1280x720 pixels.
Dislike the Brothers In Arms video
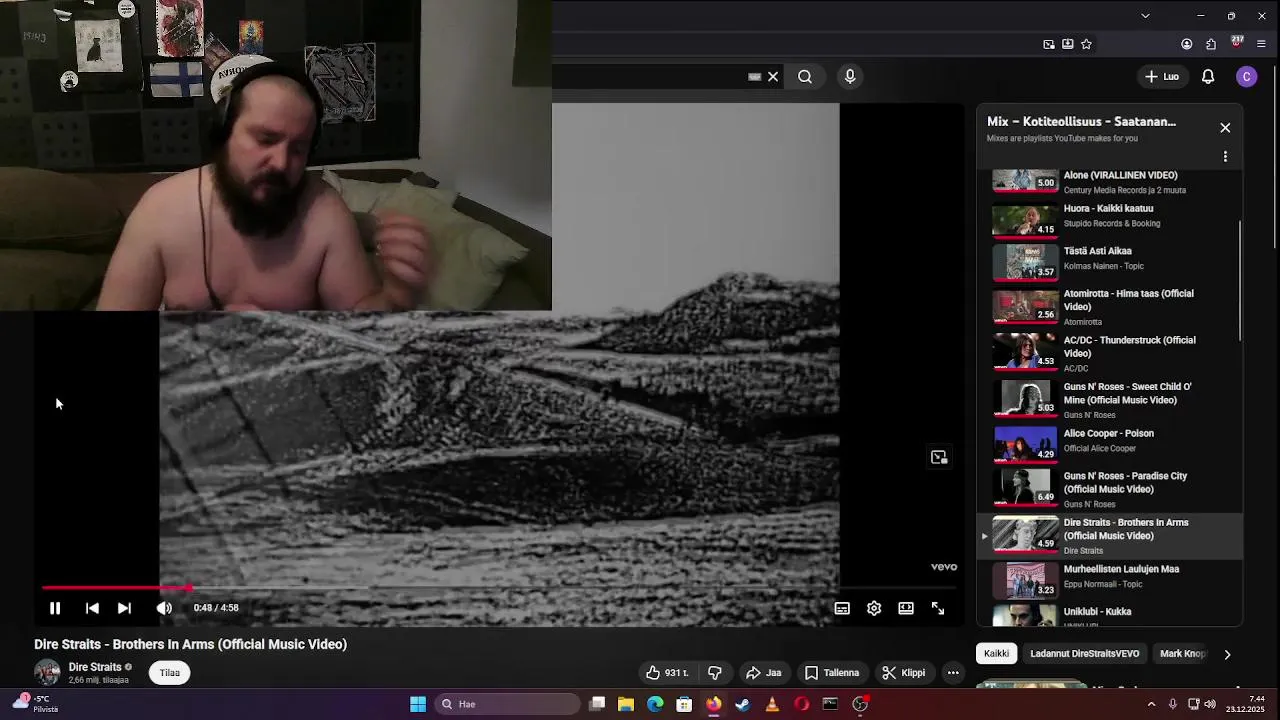[x=715, y=673]
